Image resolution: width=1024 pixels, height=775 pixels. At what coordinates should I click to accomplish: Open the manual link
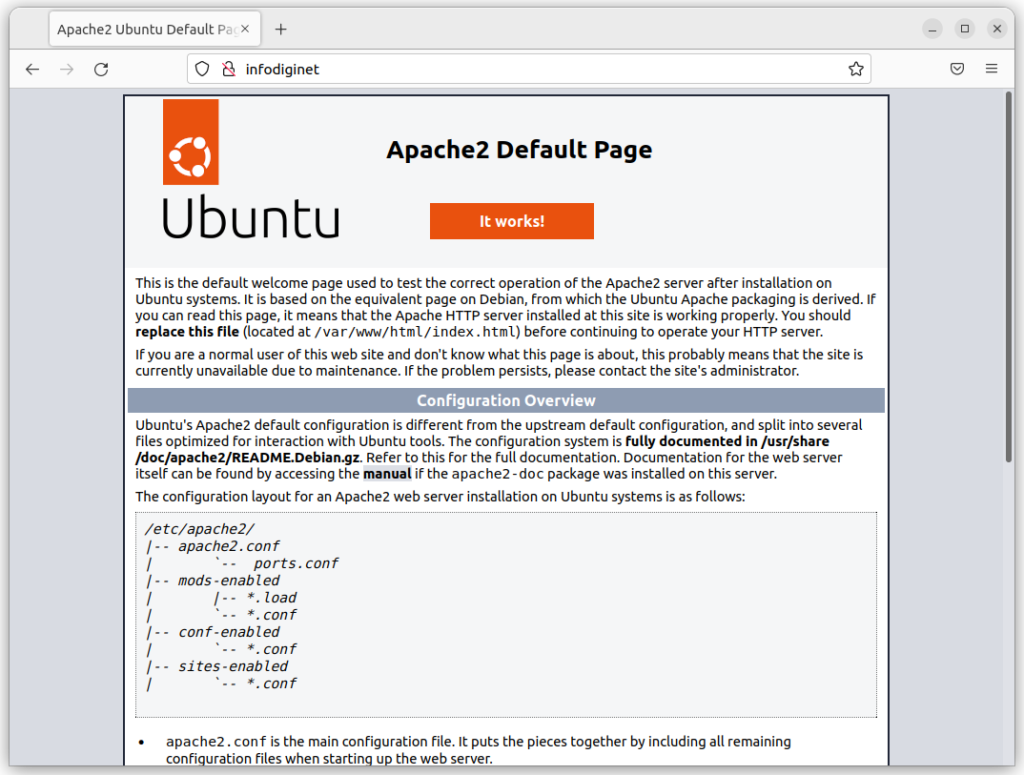(x=387, y=474)
